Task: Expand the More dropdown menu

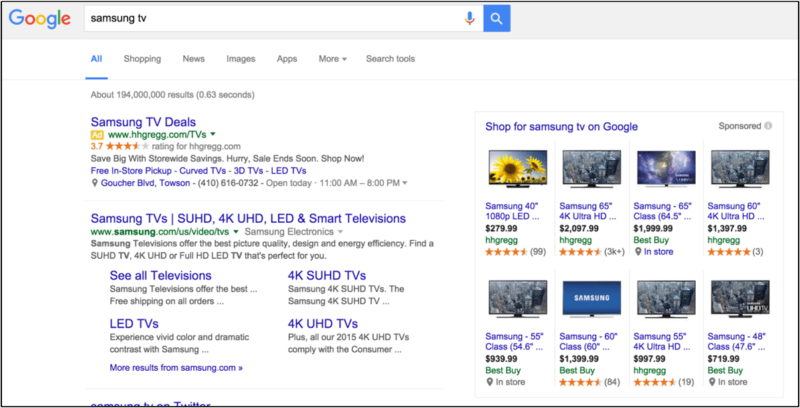Action: pyautogui.click(x=333, y=59)
